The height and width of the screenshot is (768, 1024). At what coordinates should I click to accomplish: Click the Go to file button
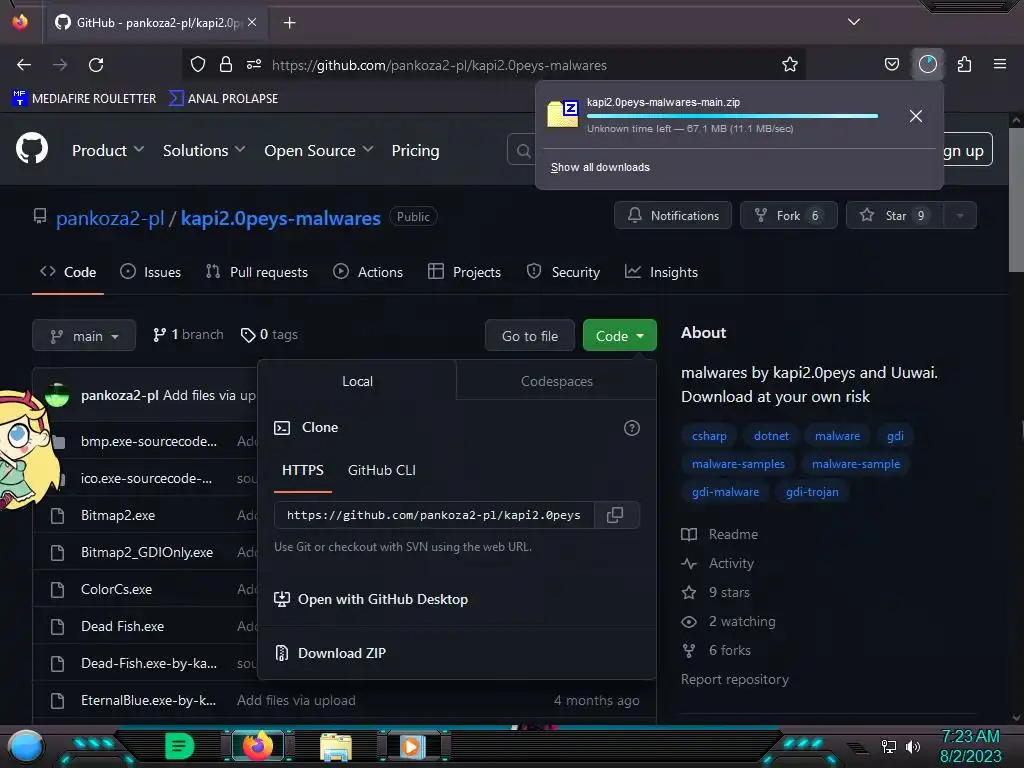point(530,336)
